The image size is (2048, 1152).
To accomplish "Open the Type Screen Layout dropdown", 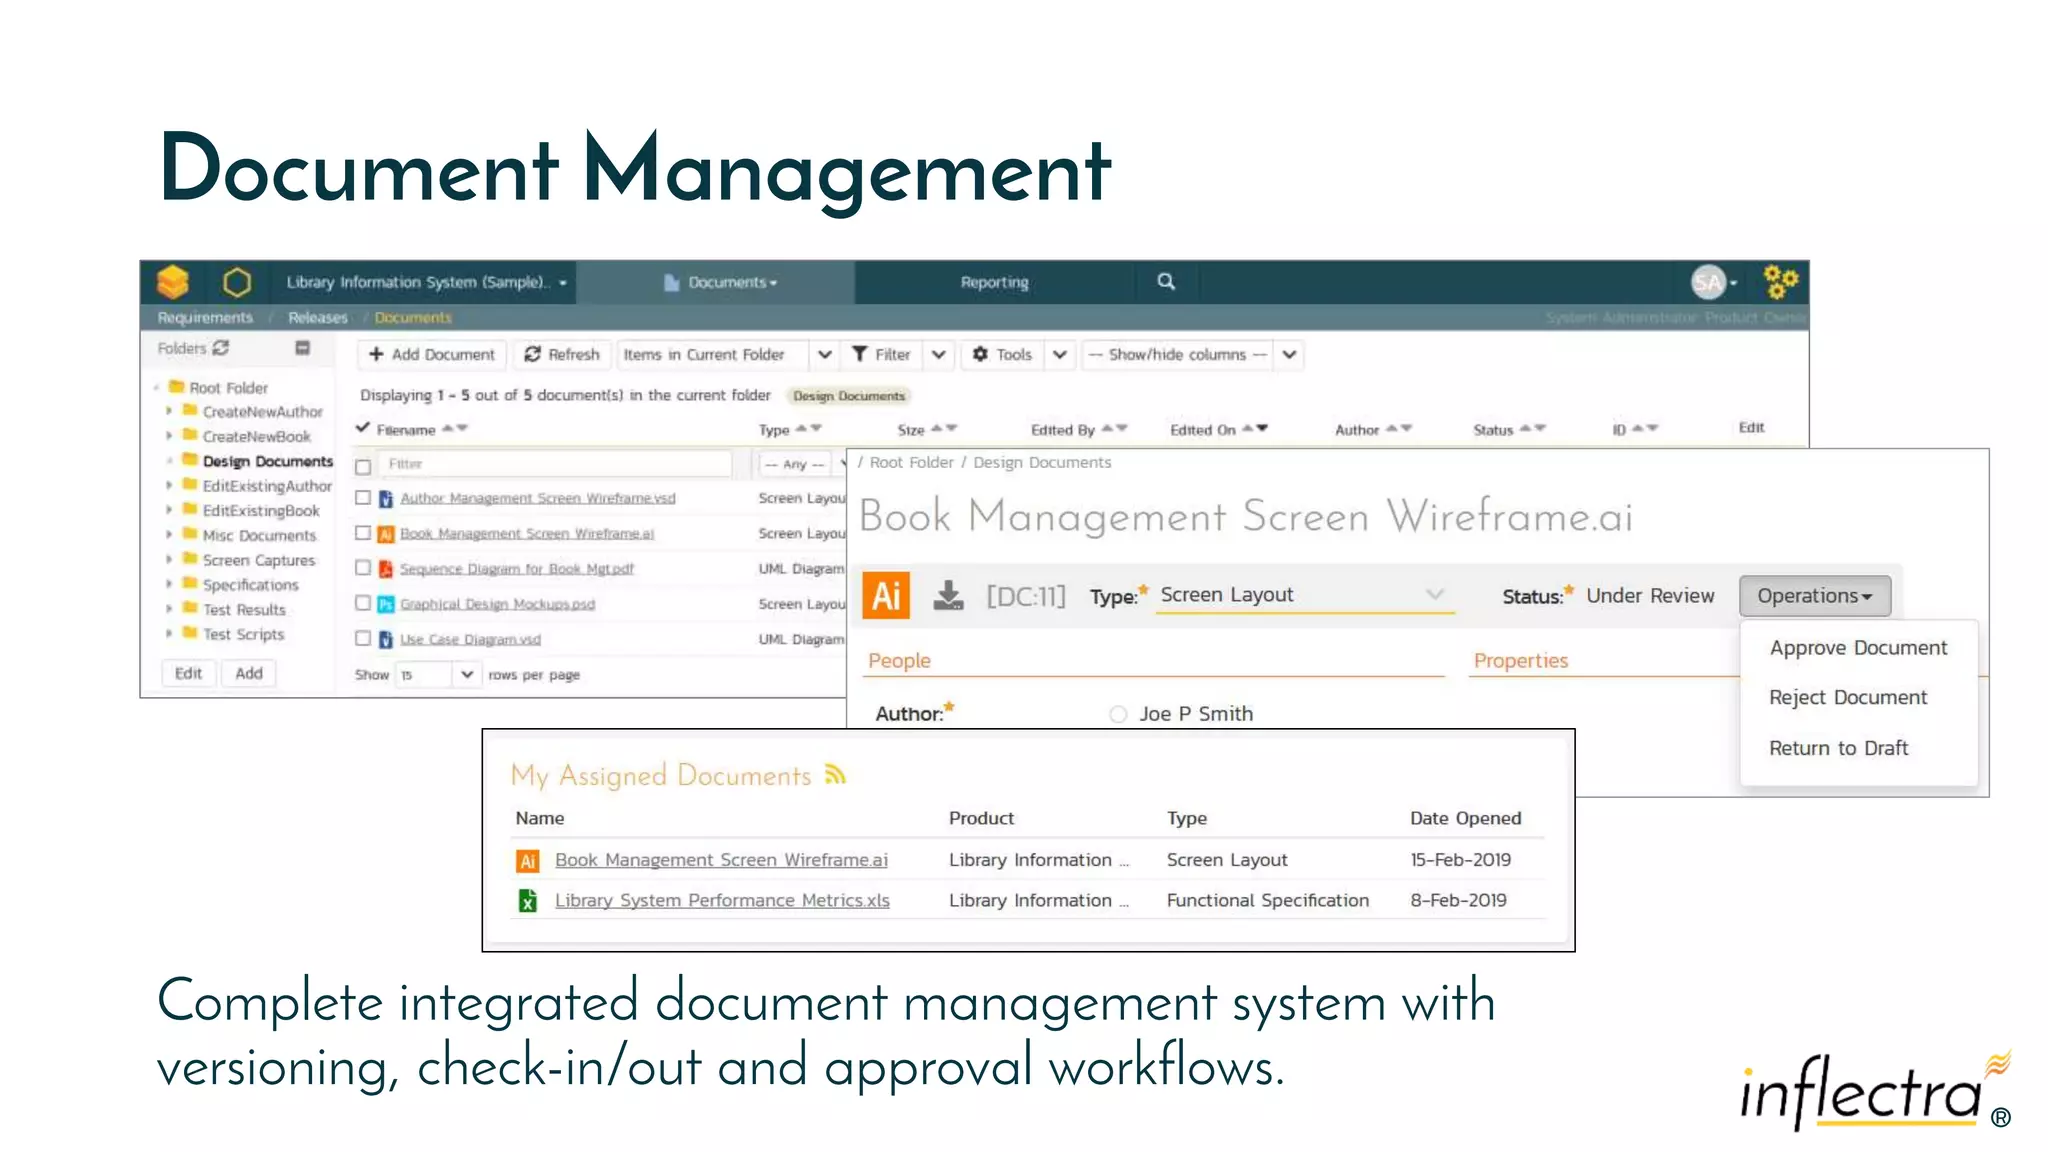I will tap(1304, 595).
